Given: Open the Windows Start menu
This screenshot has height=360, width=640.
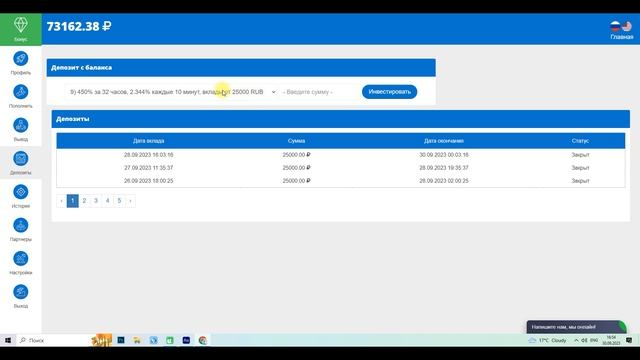Looking at the screenshot, I should click(8, 340).
